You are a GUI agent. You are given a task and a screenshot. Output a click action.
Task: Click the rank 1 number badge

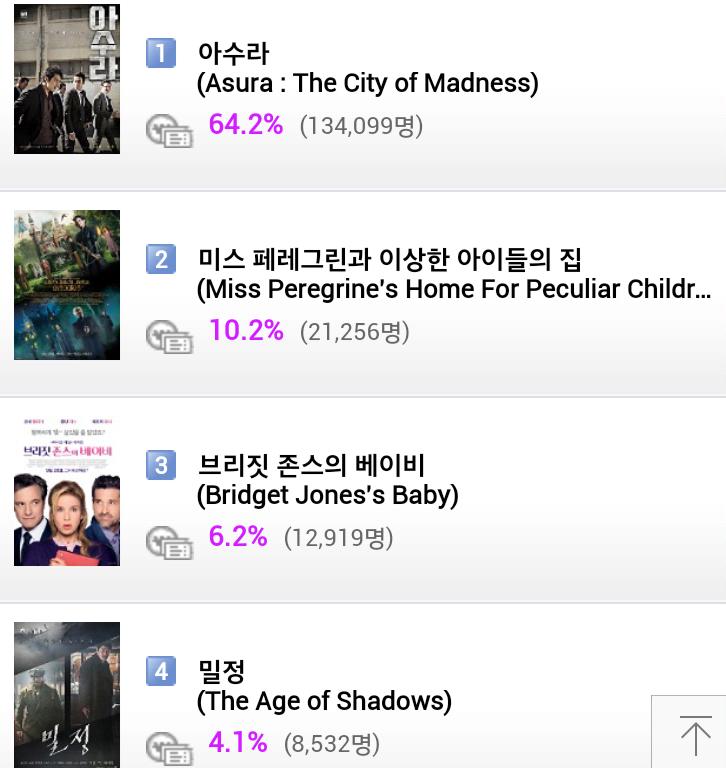click(161, 53)
